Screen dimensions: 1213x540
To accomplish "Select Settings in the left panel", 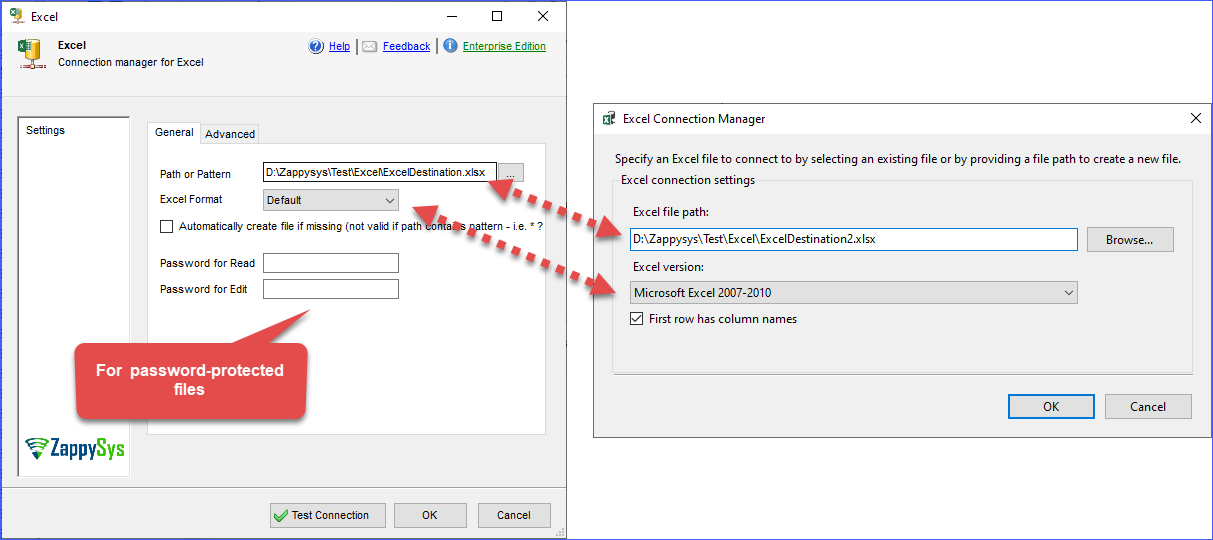I will click(x=46, y=130).
